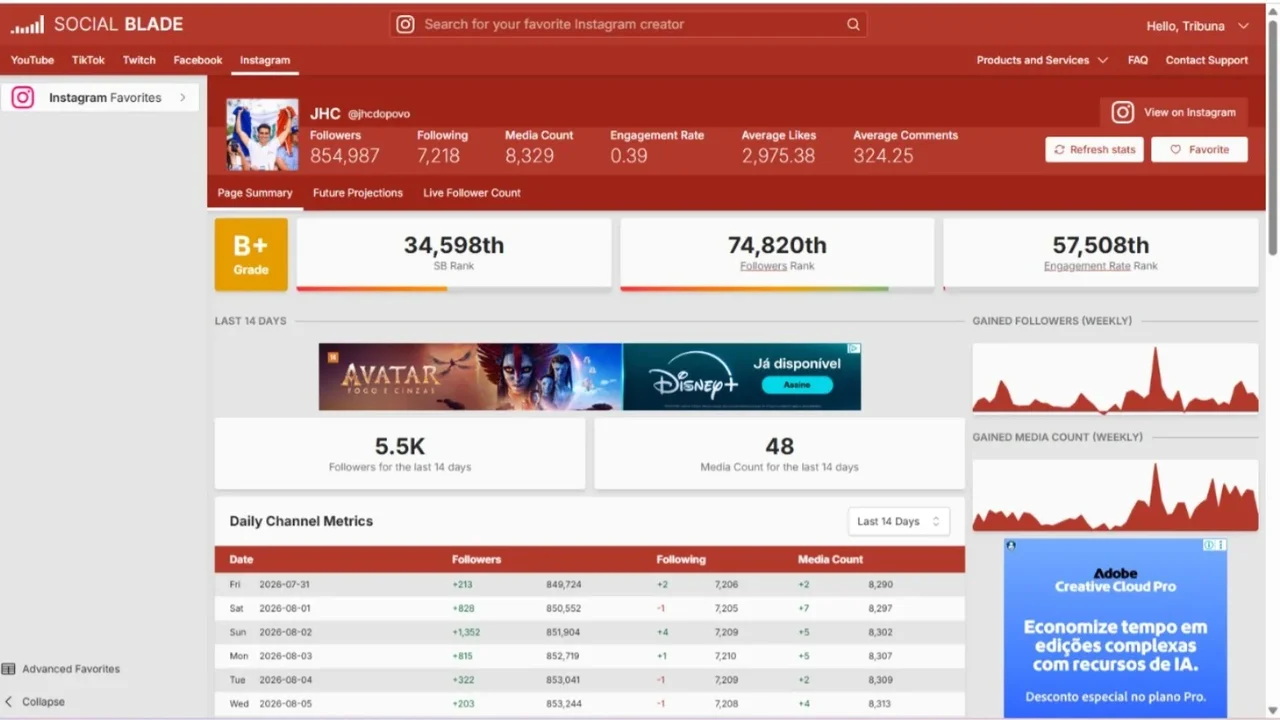Switch to the Page Summary tab
This screenshot has width=1280, height=720.
coord(255,193)
